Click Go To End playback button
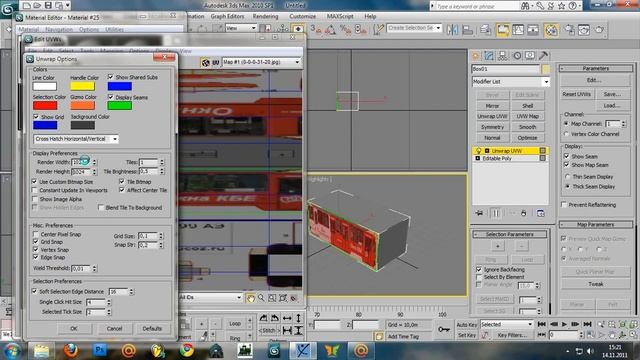This screenshot has height=360, width=640. pos(587,324)
